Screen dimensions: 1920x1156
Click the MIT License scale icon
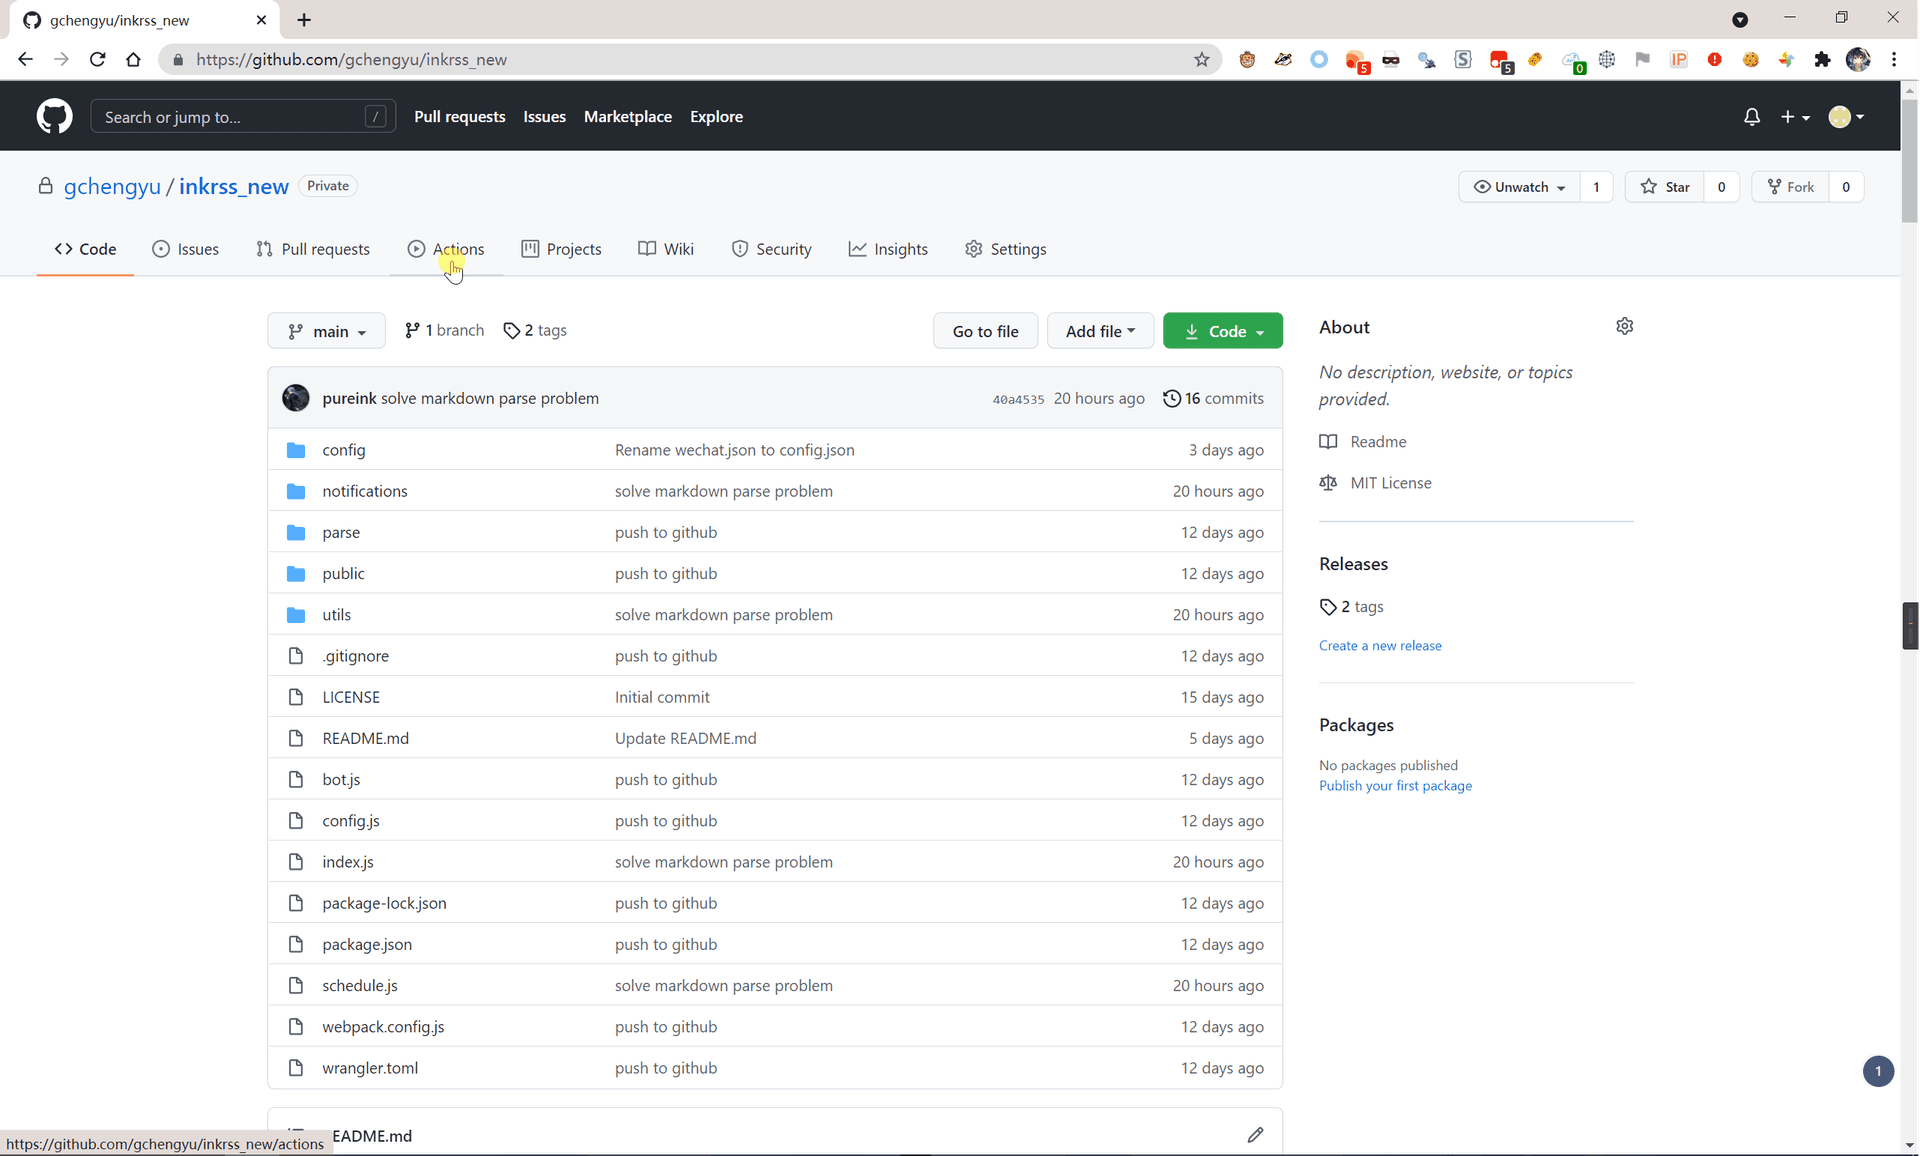[1328, 483]
